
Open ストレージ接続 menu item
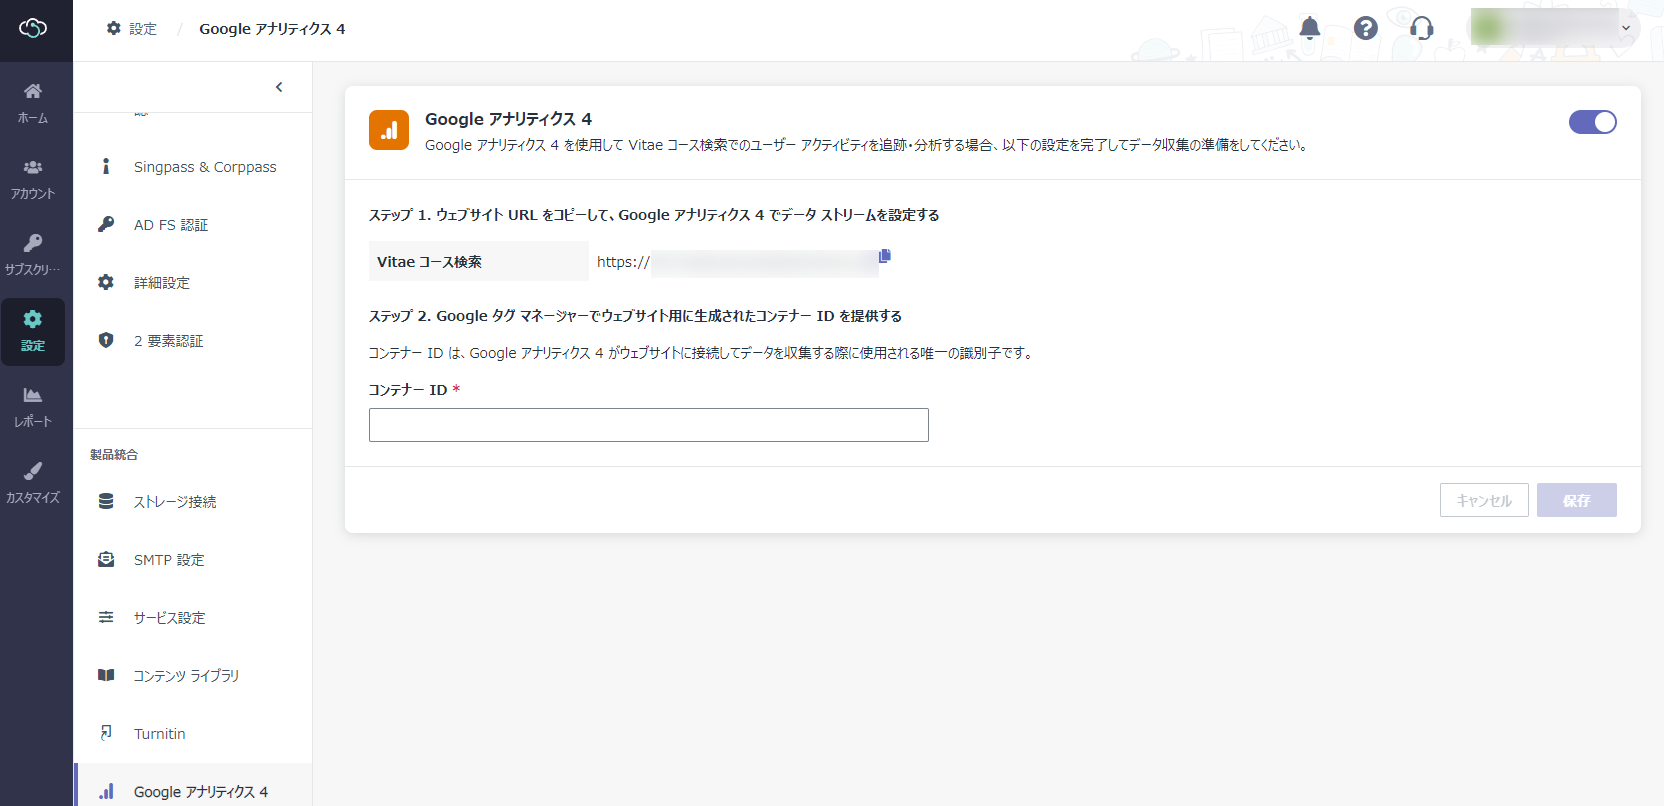(x=193, y=502)
